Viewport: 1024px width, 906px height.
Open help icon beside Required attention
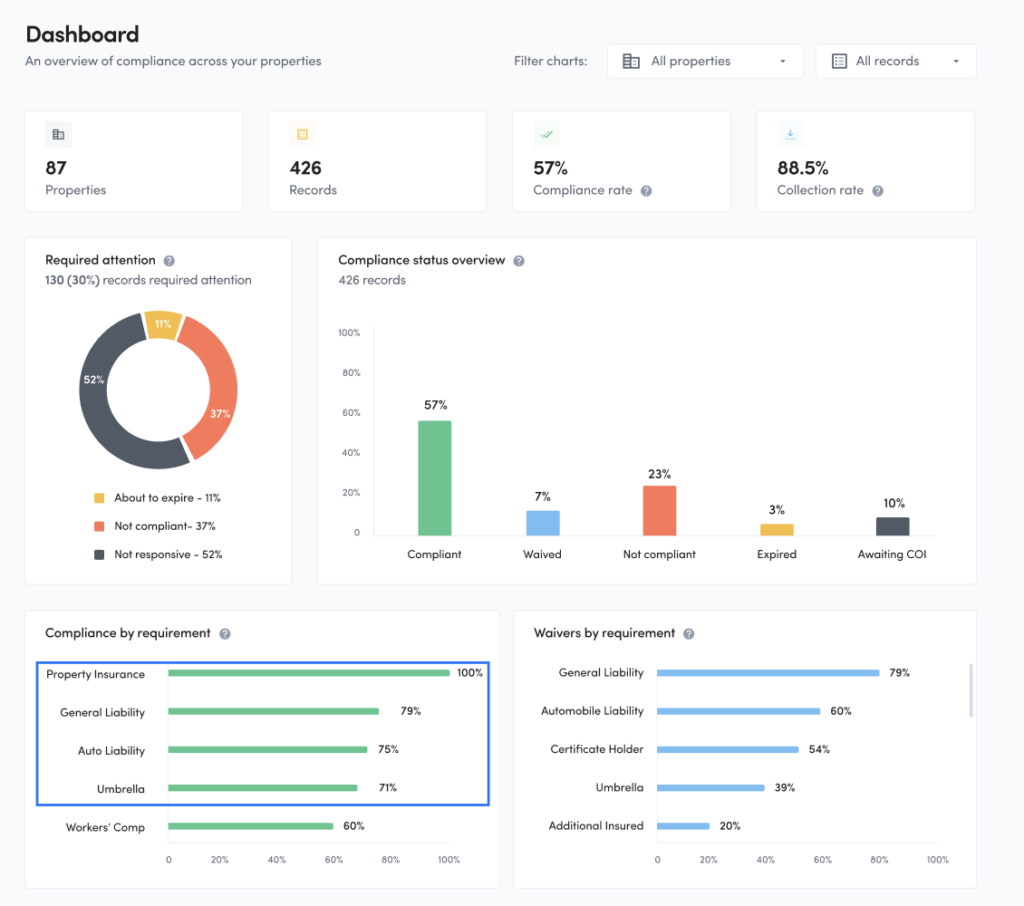click(x=169, y=261)
